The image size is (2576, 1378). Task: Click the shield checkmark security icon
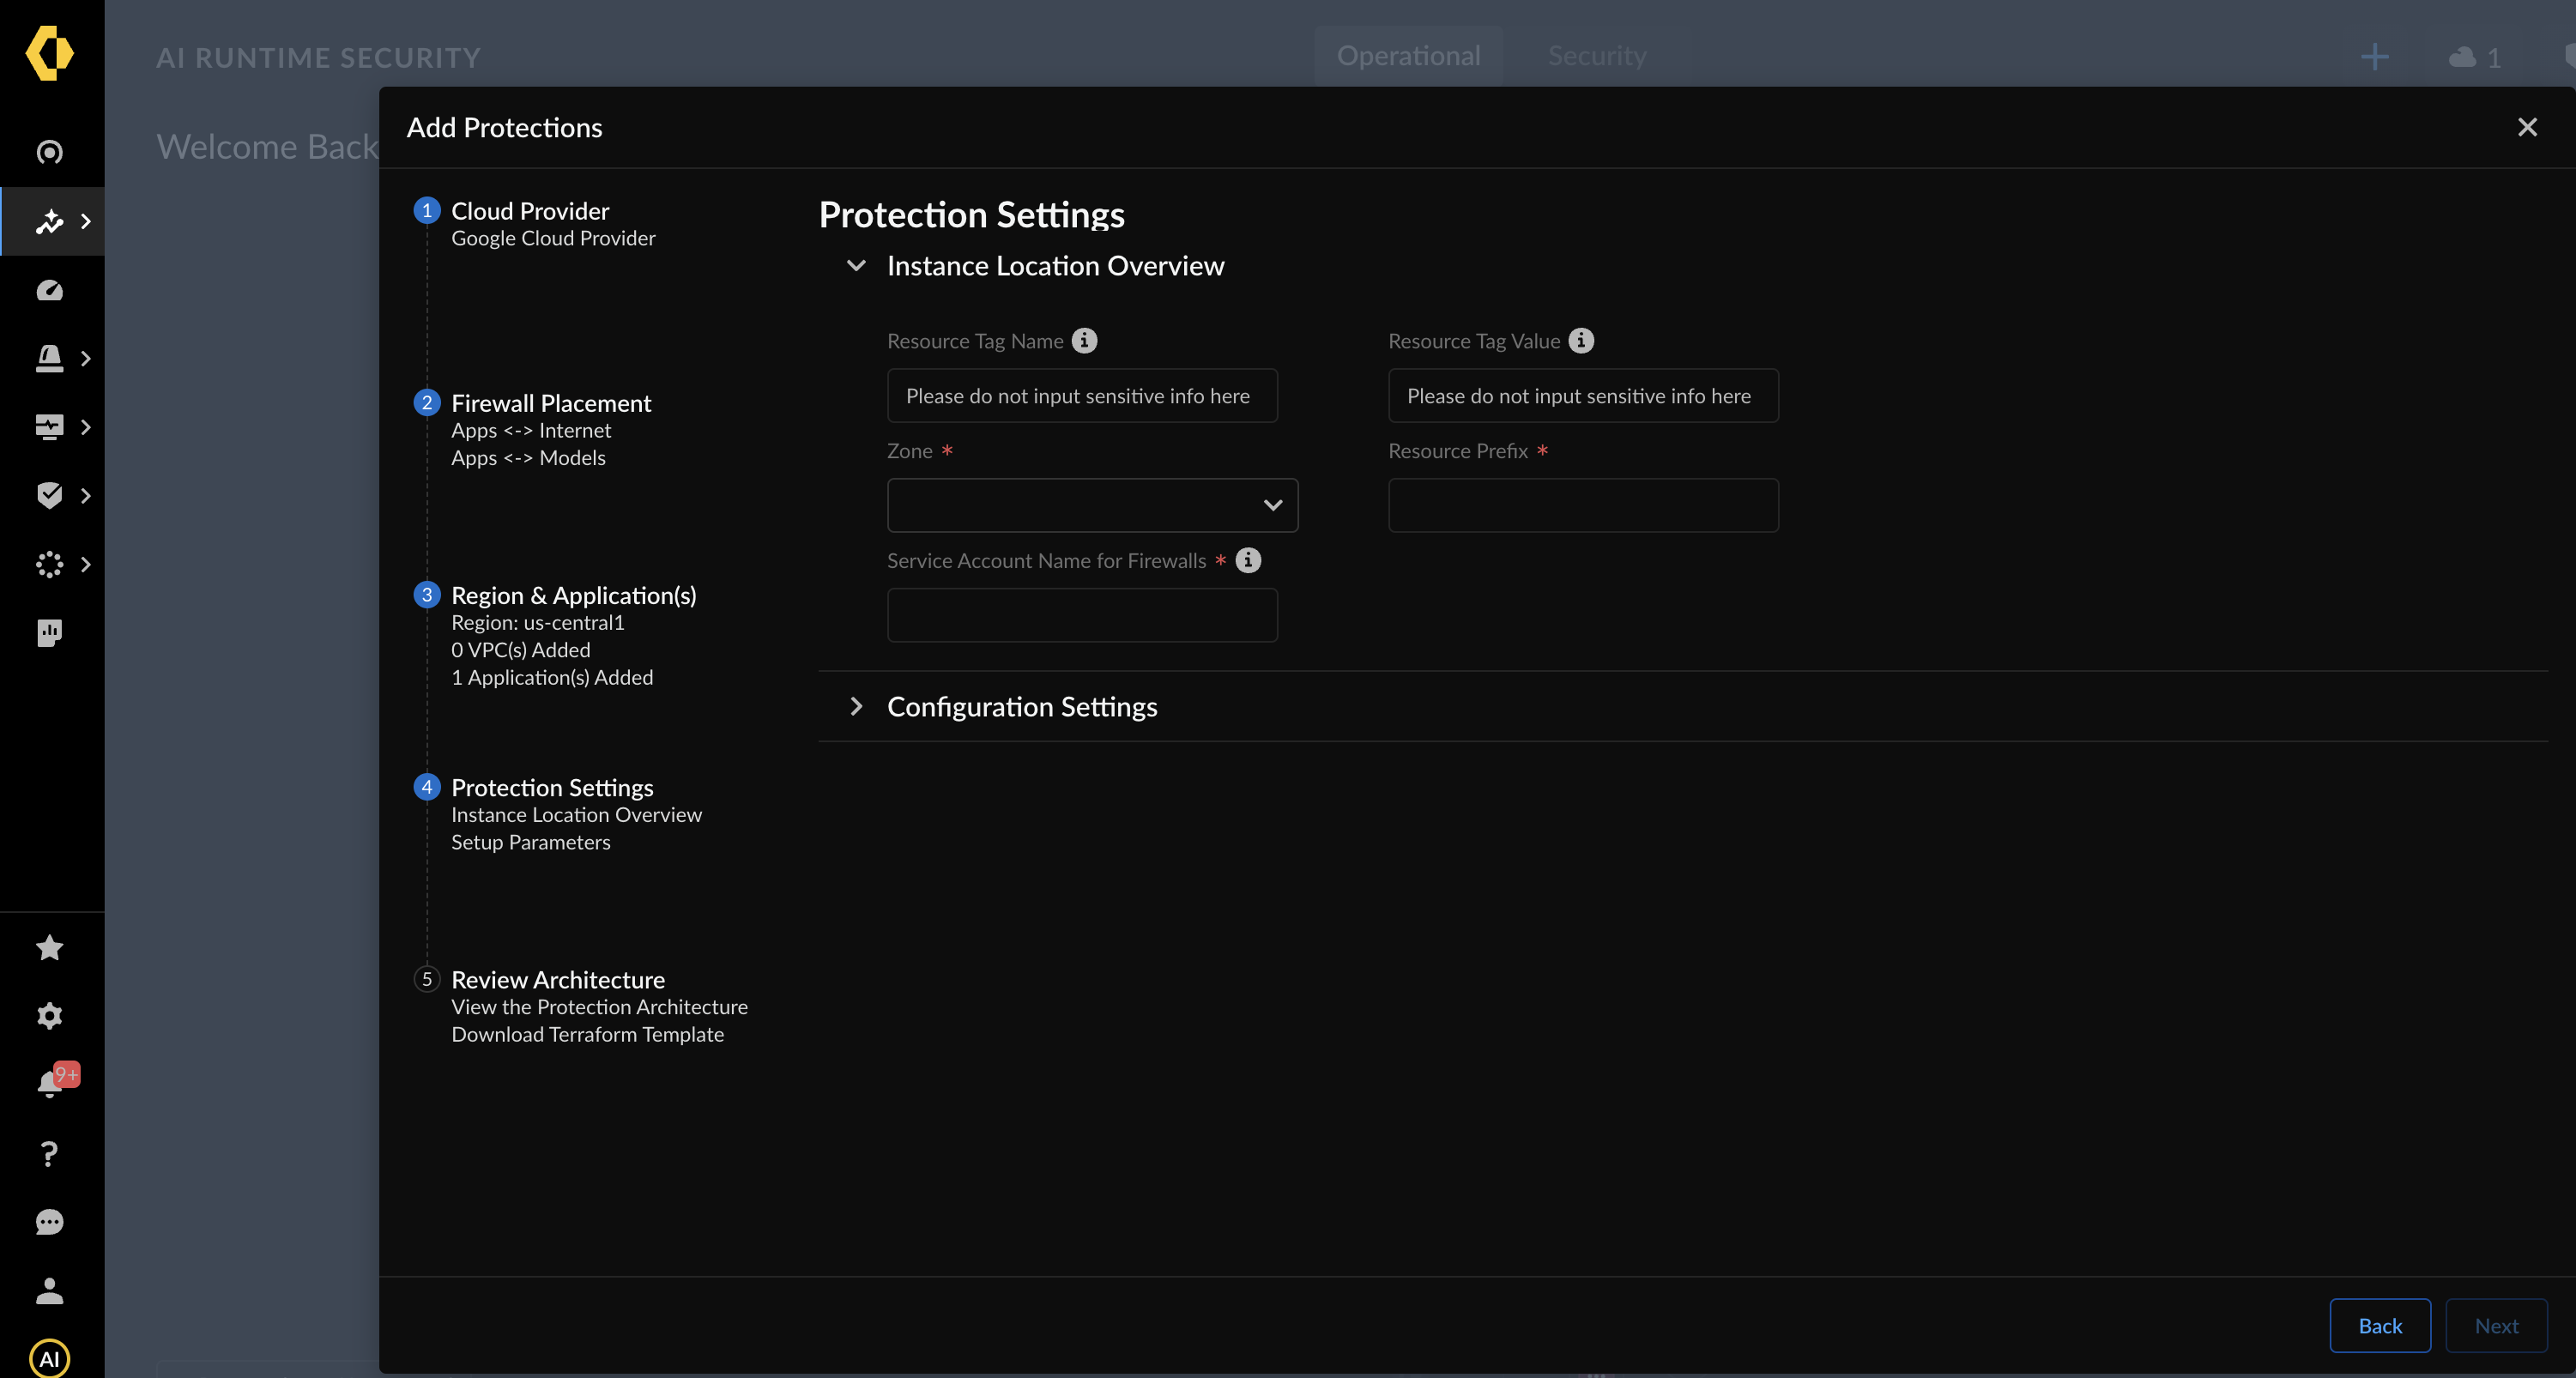click(x=49, y=495)
